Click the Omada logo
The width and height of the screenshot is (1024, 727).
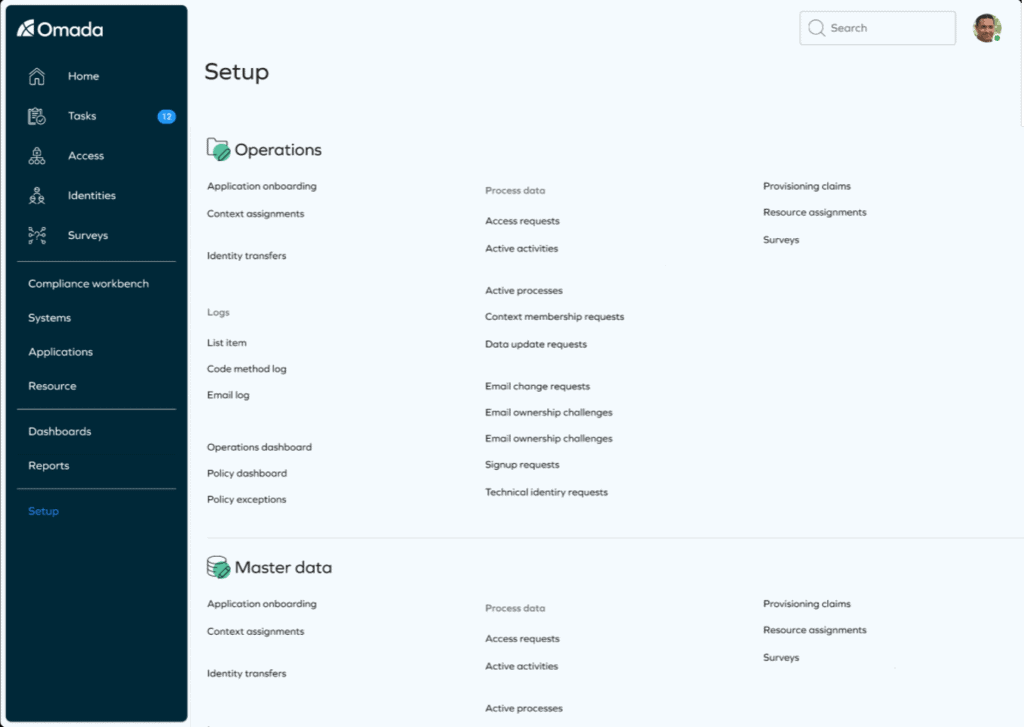62,29
